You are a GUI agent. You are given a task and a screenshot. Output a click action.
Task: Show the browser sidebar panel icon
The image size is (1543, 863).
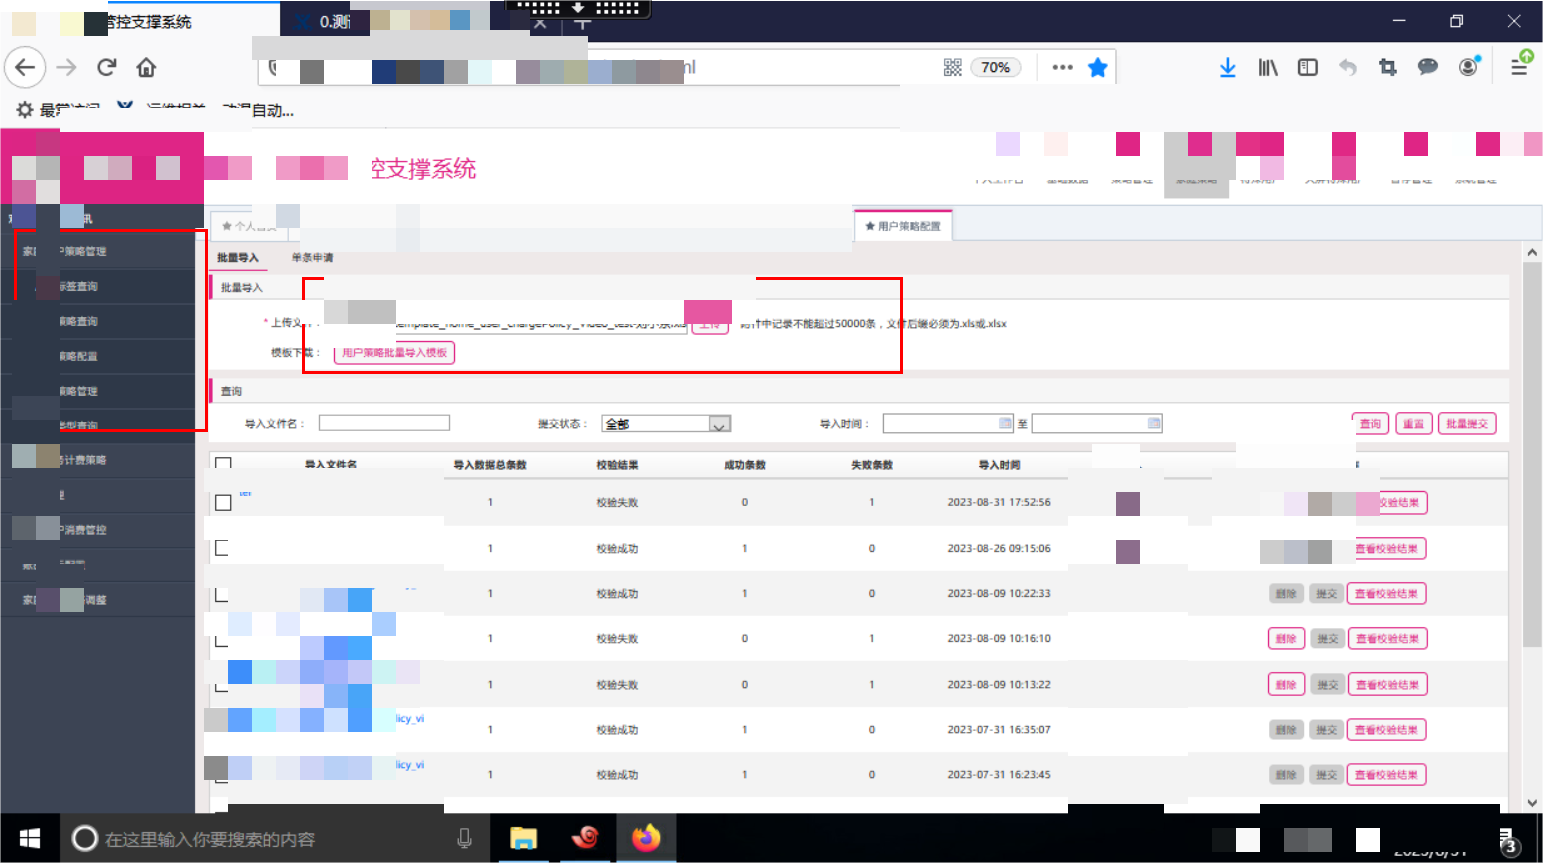point(1308,67)
